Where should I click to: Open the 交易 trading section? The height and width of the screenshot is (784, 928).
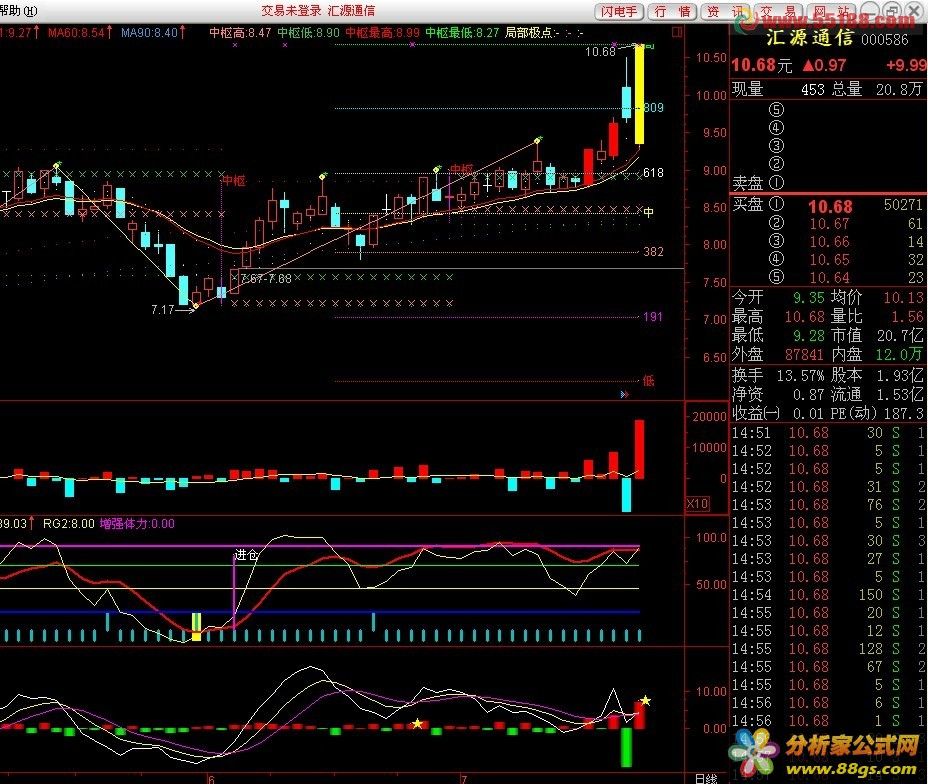tap(778, 11)
